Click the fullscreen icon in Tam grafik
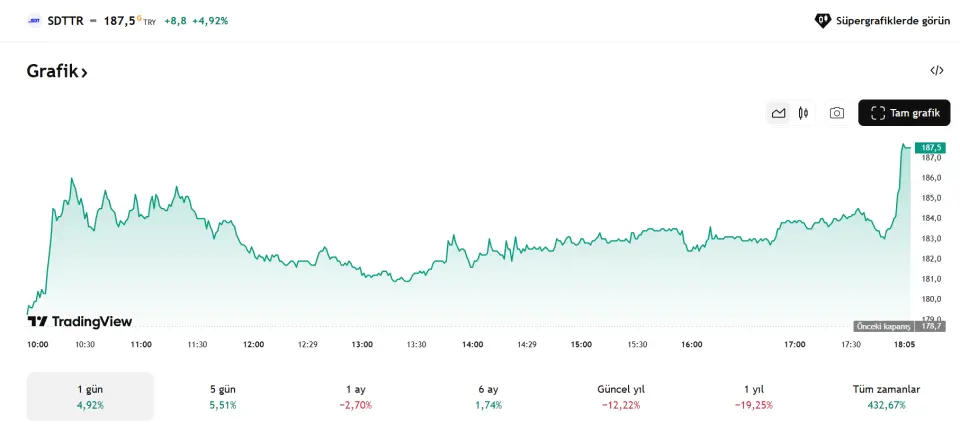Viewport: 960px width, 424px height. (x=878, y=113)
